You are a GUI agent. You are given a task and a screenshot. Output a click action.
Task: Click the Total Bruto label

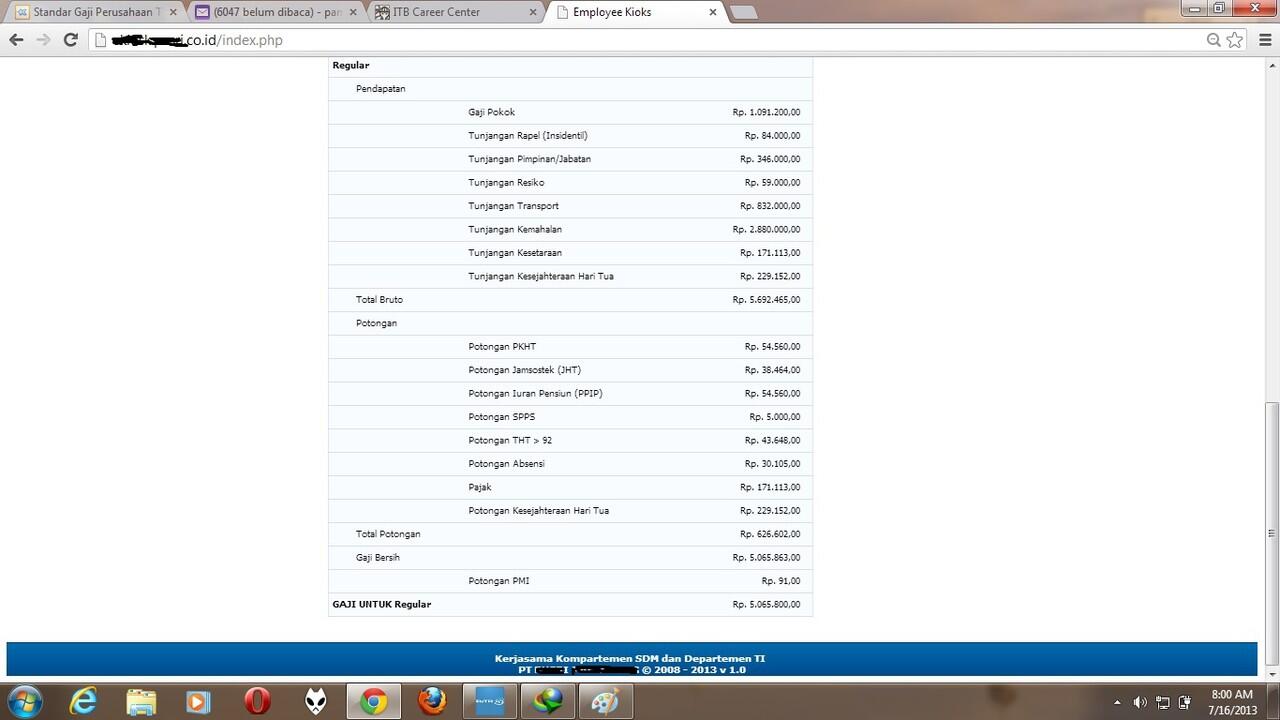(379, 300)
